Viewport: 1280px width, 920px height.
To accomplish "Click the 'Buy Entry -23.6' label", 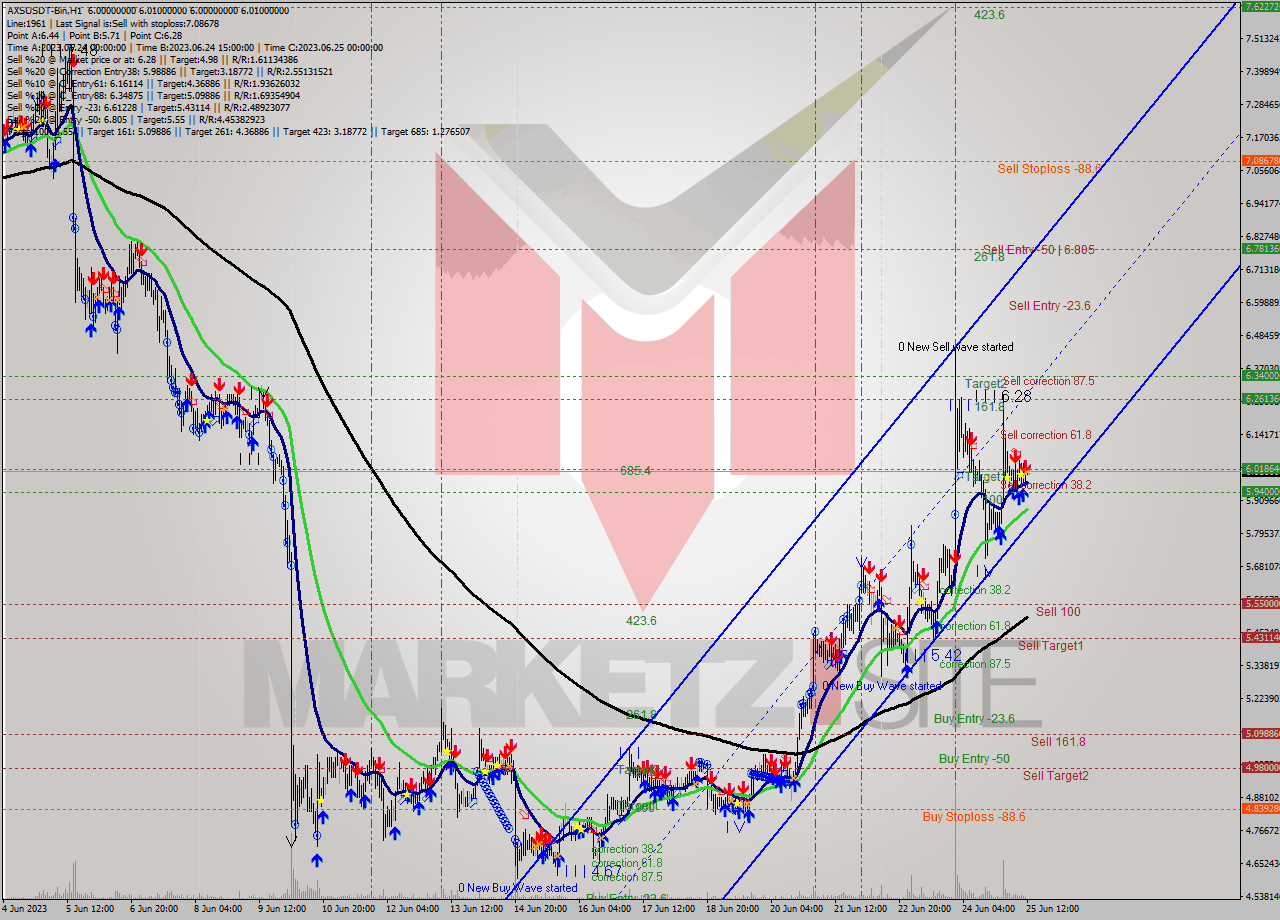I will [974, 719].
